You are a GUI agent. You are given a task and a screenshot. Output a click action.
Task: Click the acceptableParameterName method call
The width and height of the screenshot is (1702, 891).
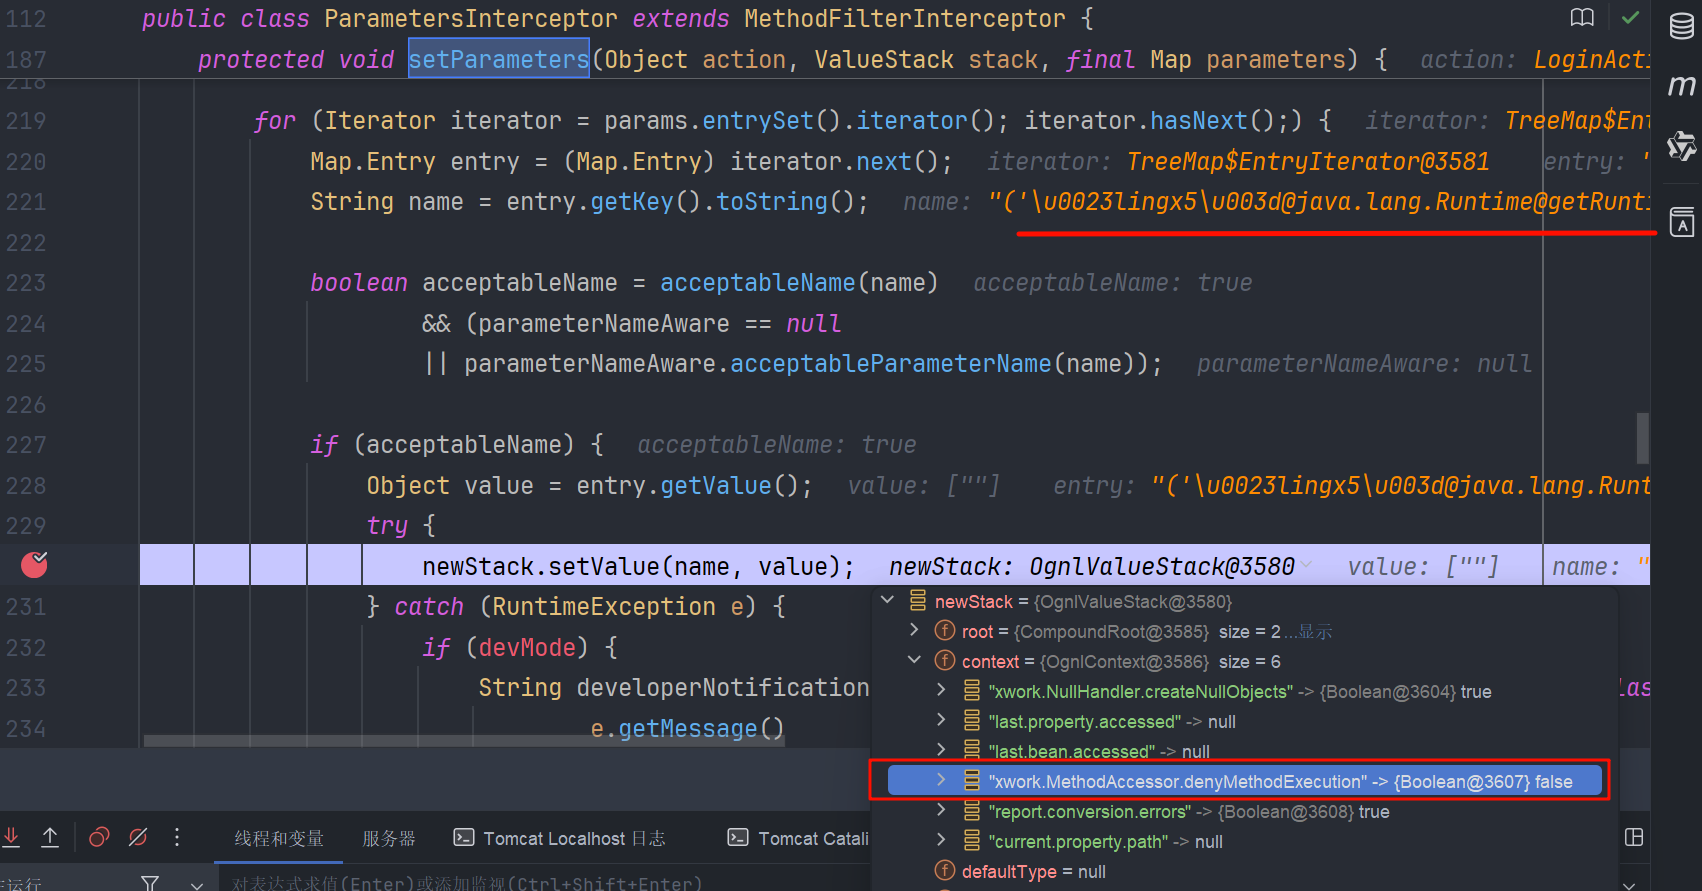[890, 364]
